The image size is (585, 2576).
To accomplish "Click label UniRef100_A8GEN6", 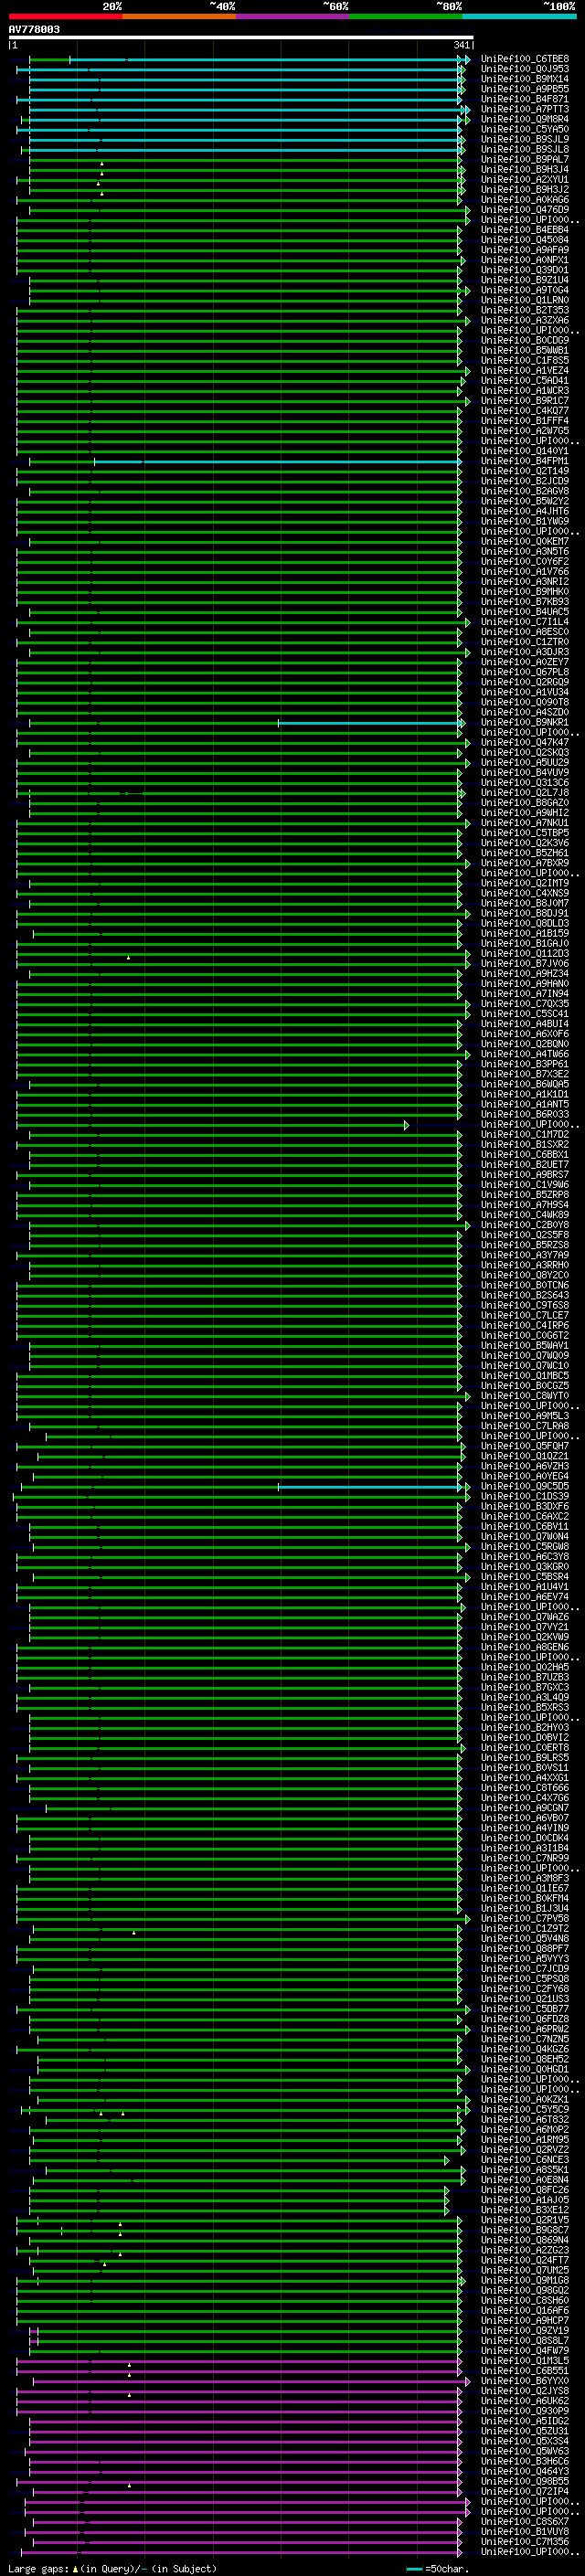I will click(x=525, y=1647).
